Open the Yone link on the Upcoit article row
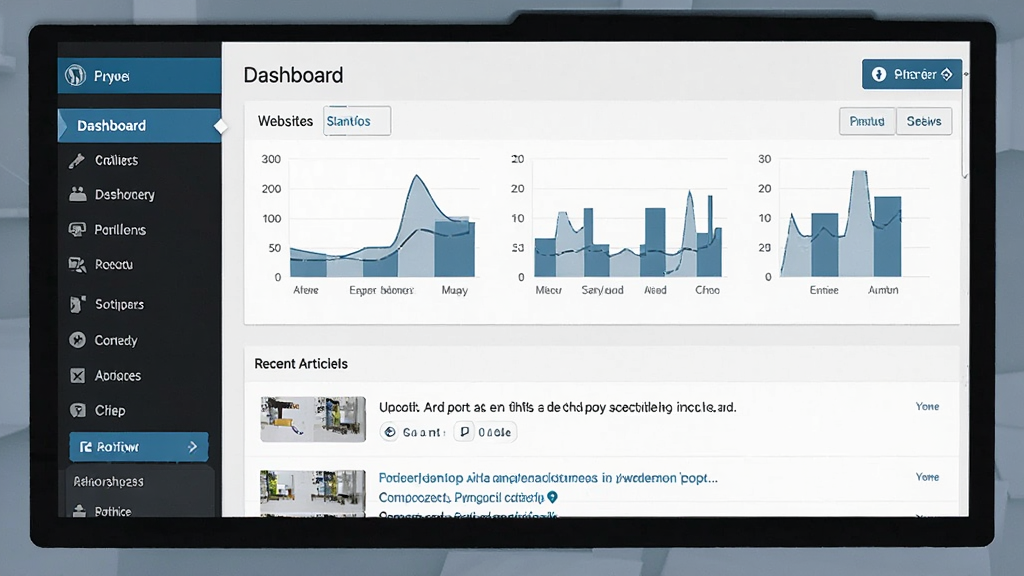The height and width of the screenshot is (576, 1024). (927, 406)
